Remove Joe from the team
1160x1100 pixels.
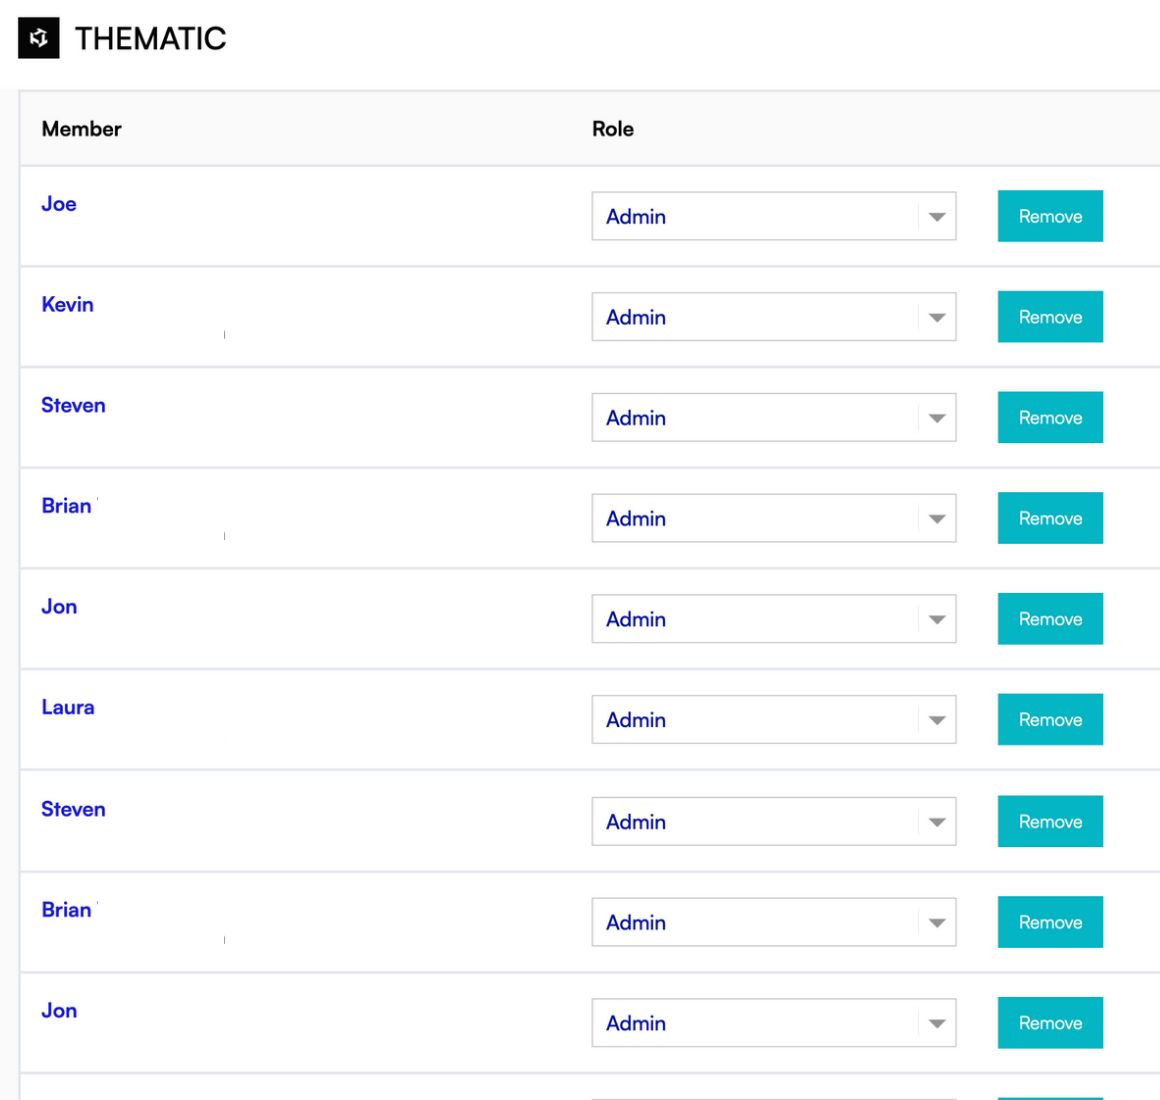pos(1049,216)
